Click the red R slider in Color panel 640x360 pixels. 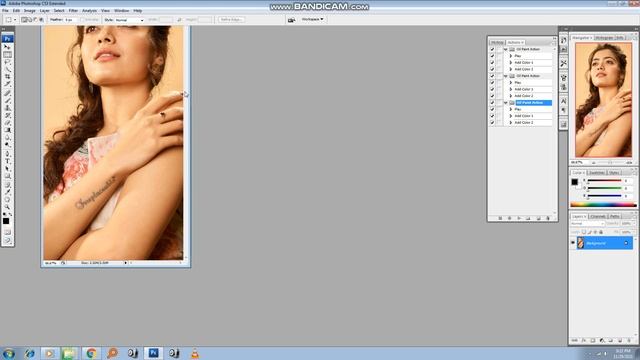604,180
